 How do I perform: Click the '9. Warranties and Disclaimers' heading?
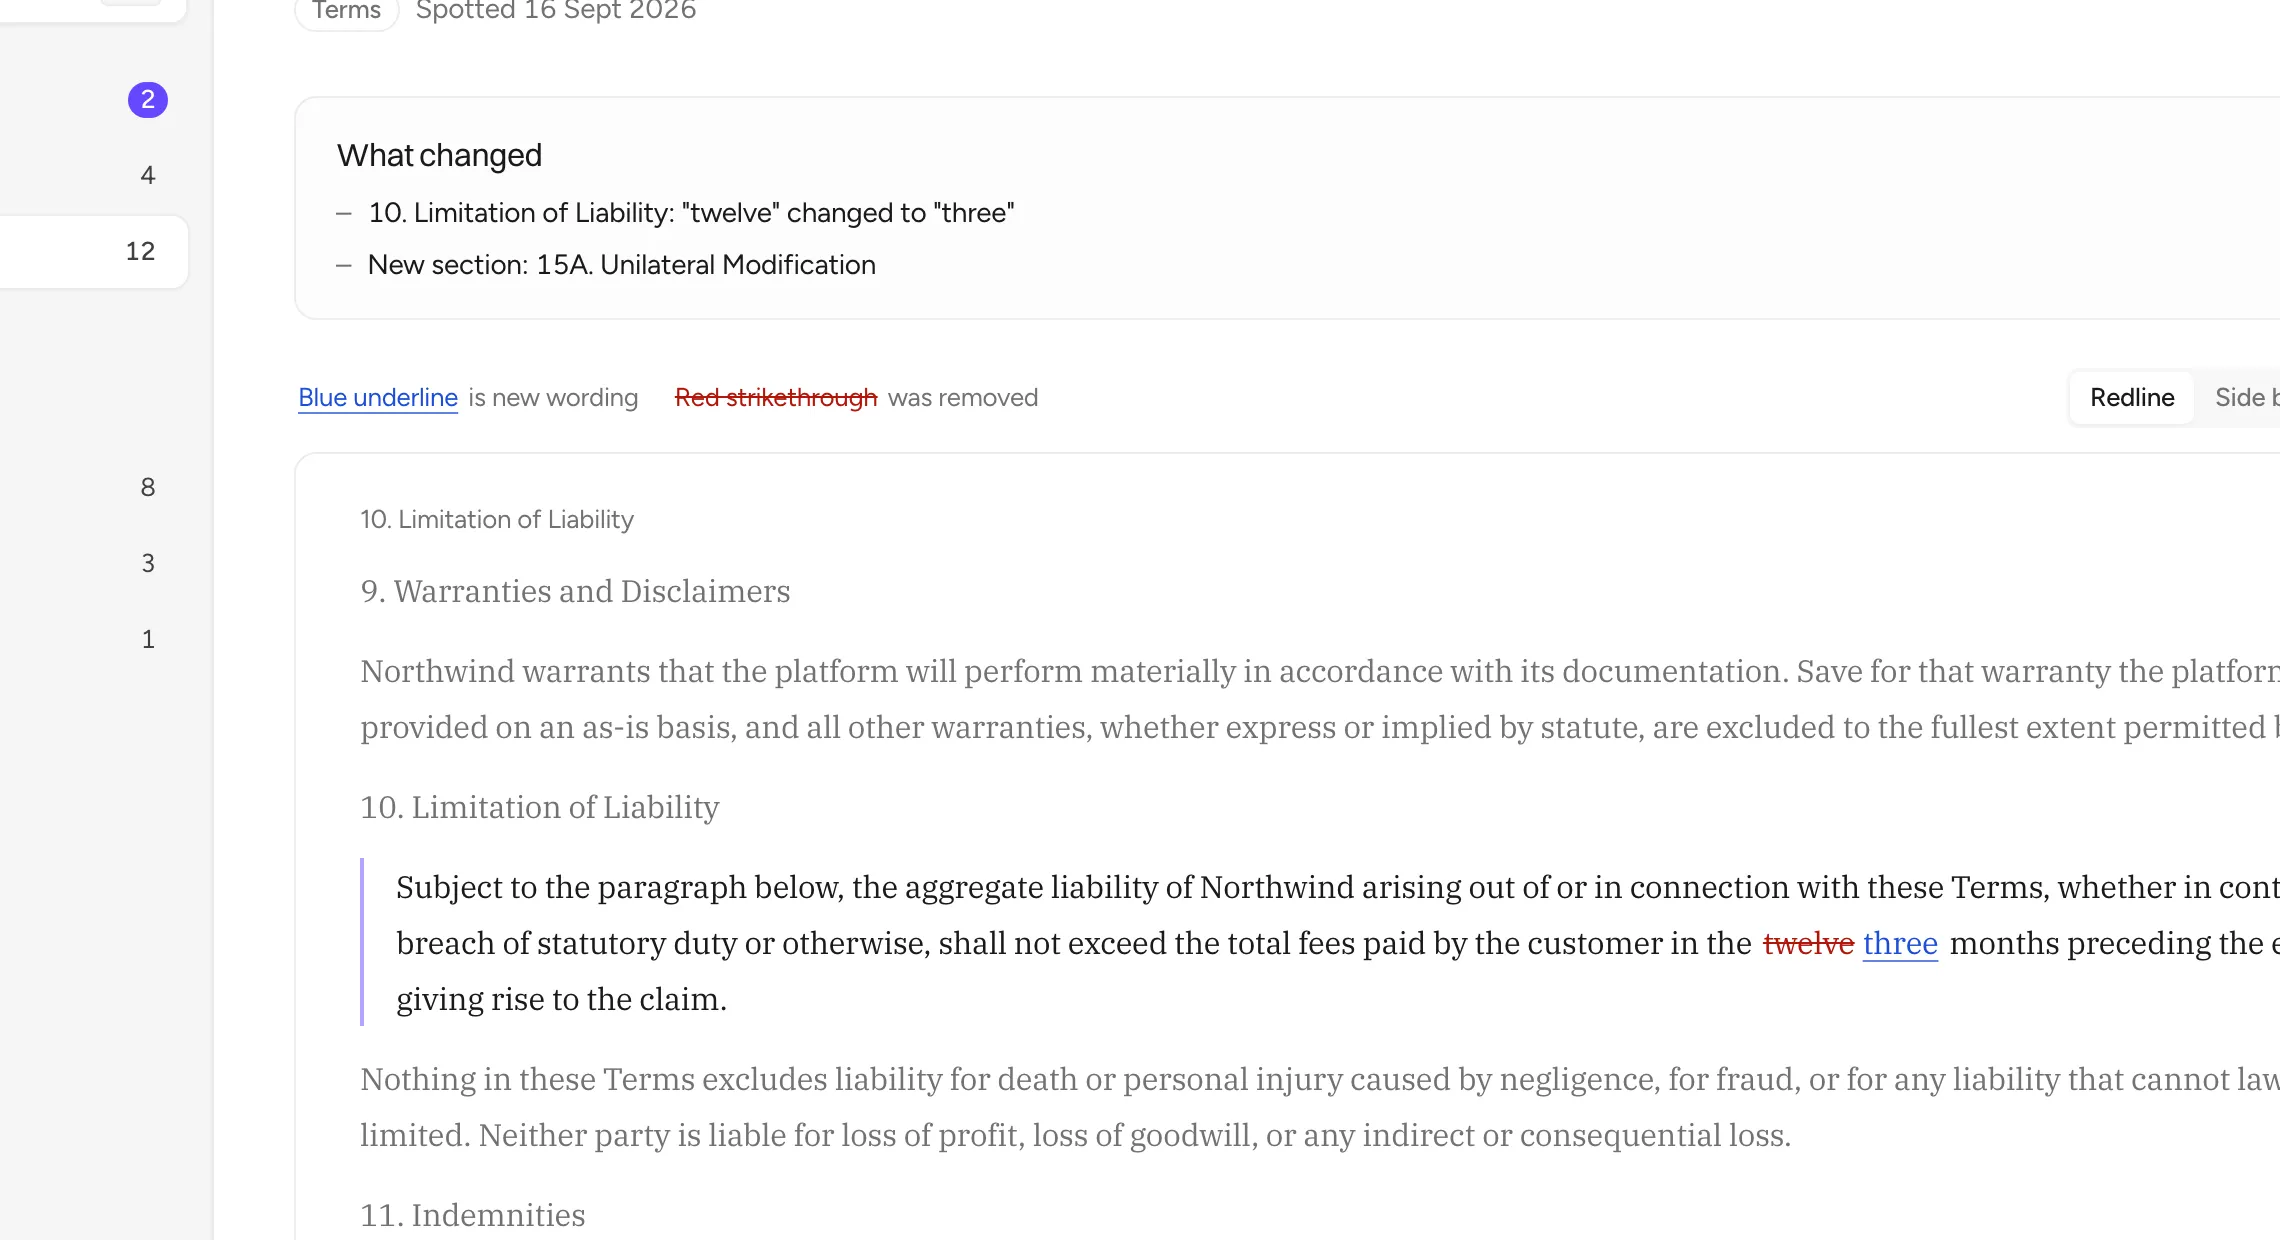[x=575, y=592]
